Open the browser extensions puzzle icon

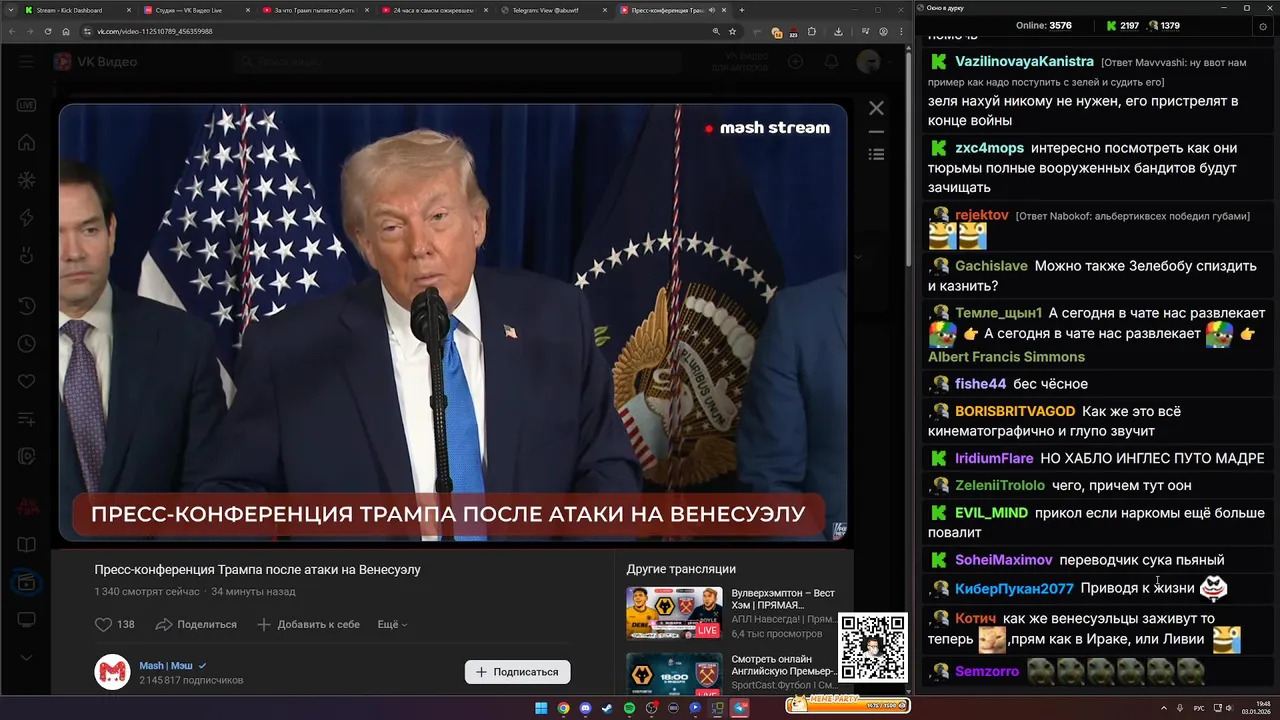[x=812, y=31]
